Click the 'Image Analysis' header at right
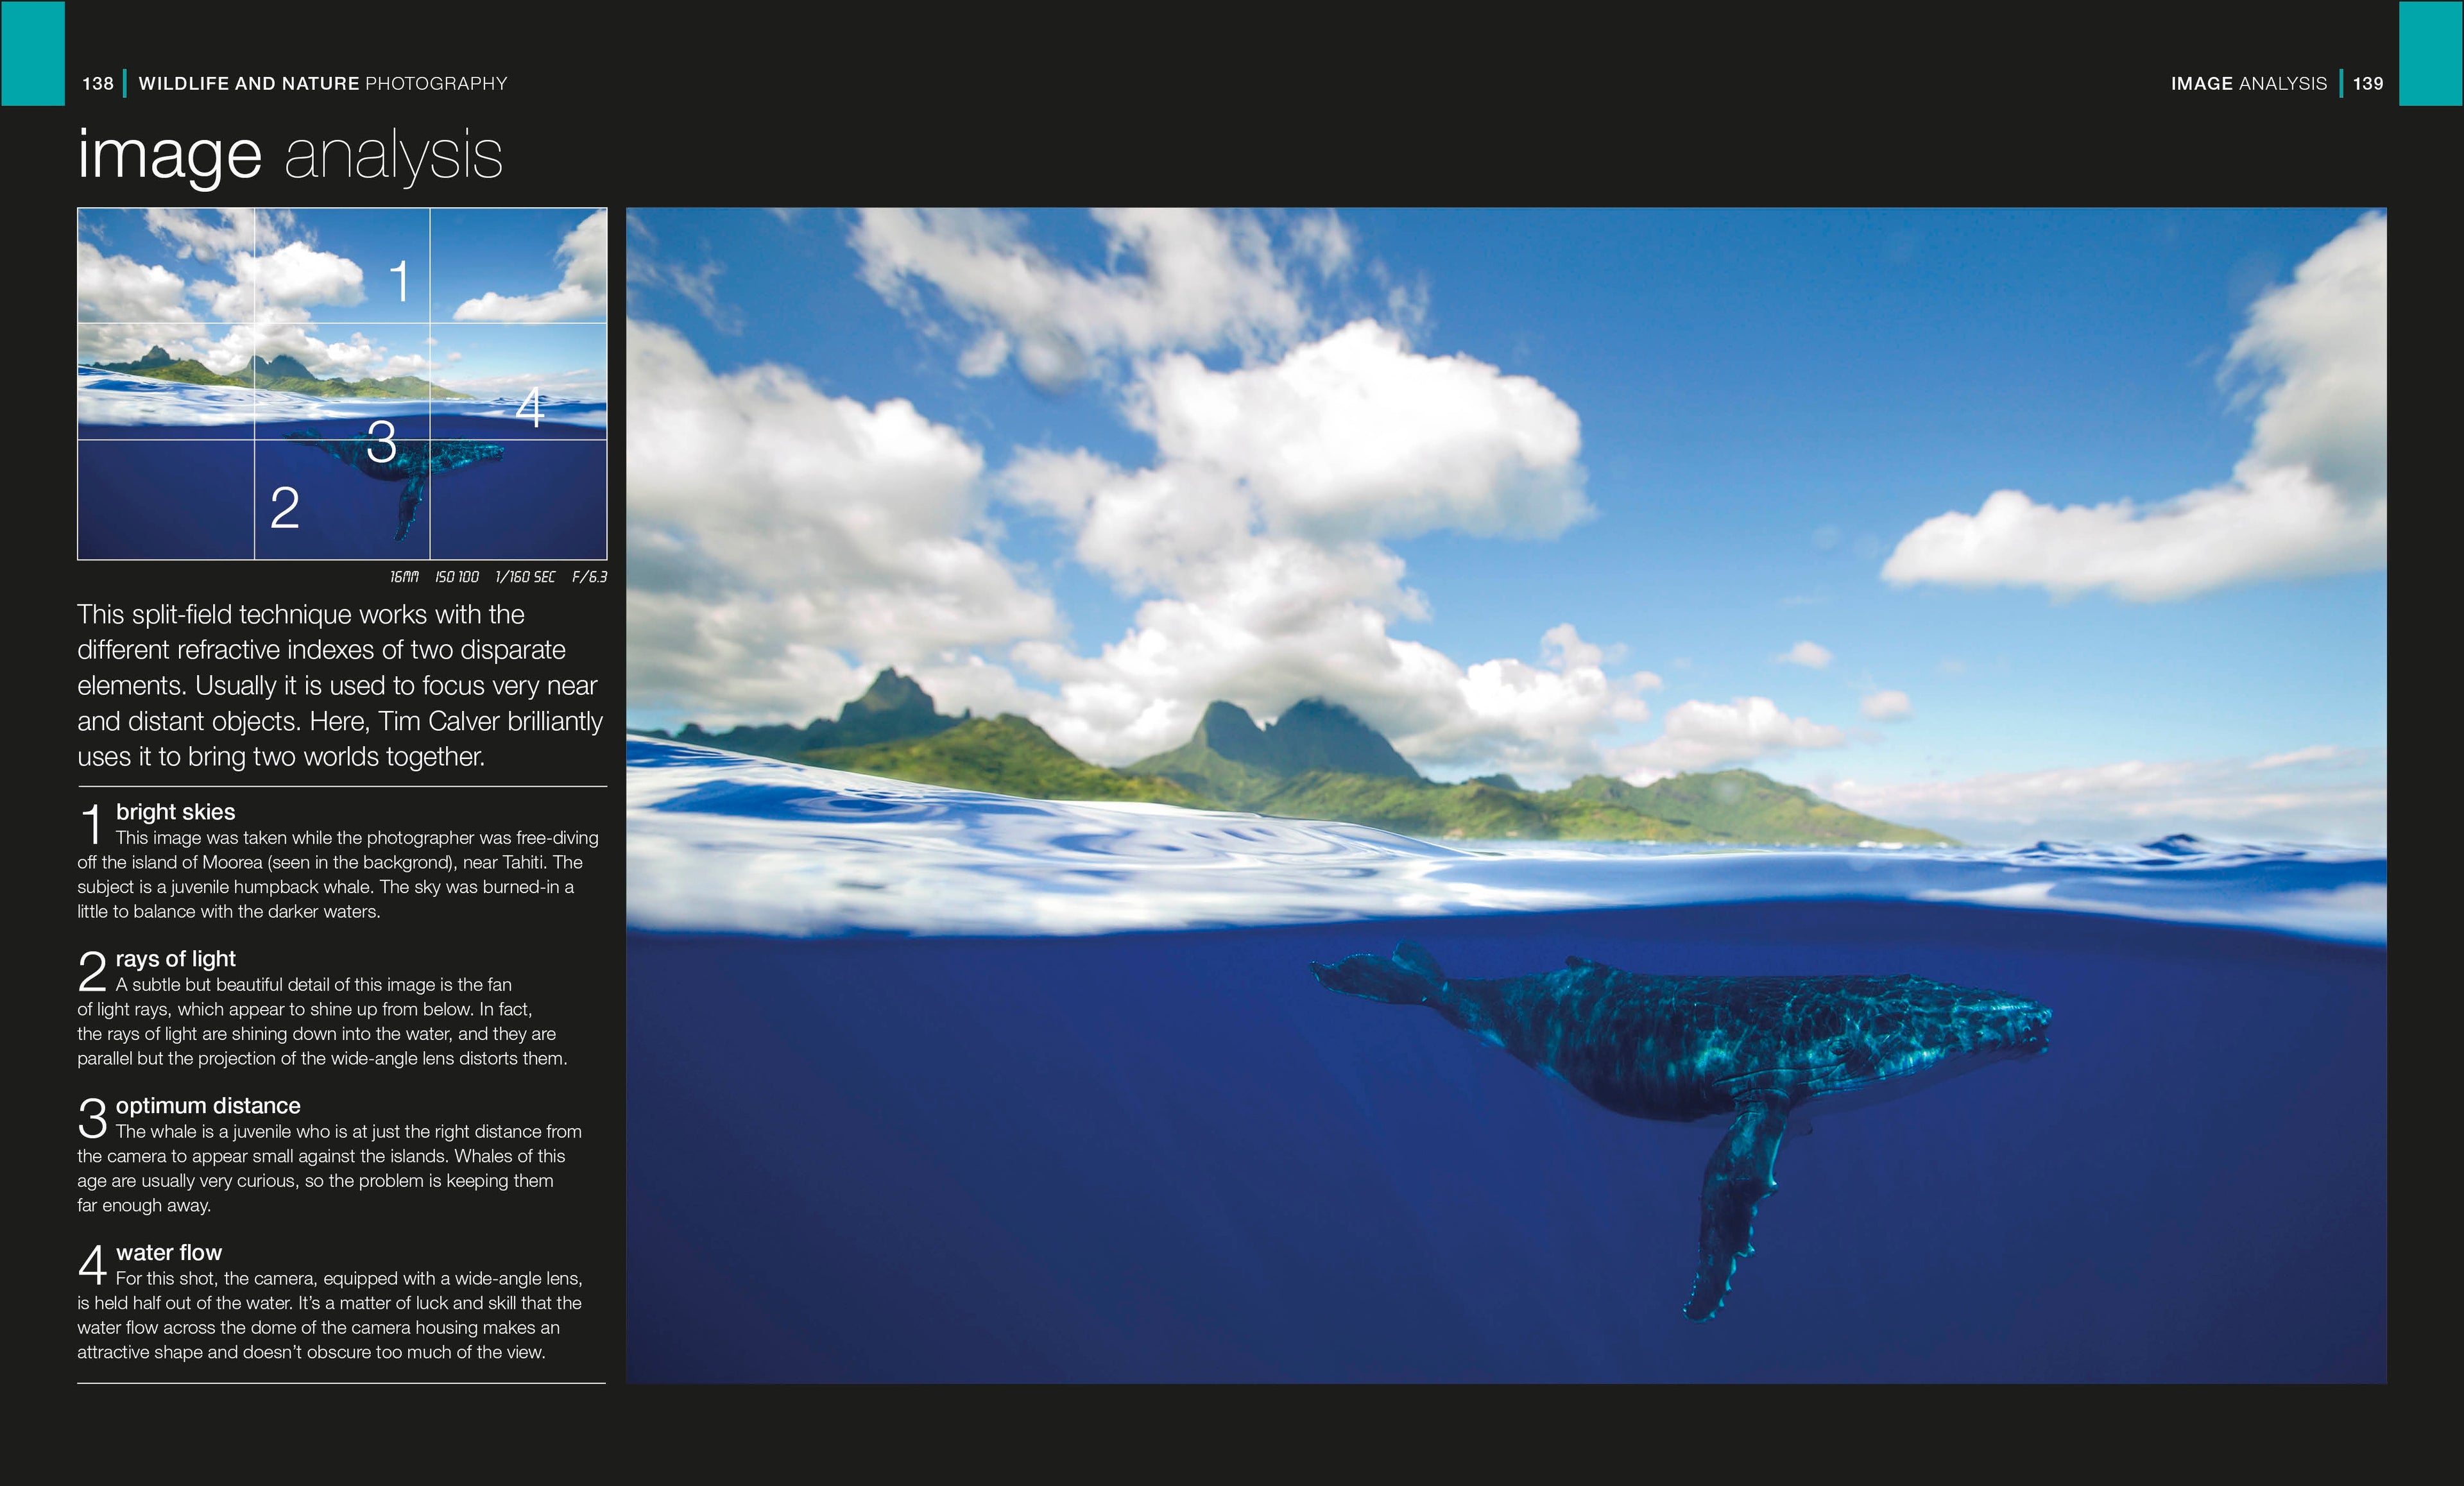The image size is (2464, 1486). click(2248, 84)
